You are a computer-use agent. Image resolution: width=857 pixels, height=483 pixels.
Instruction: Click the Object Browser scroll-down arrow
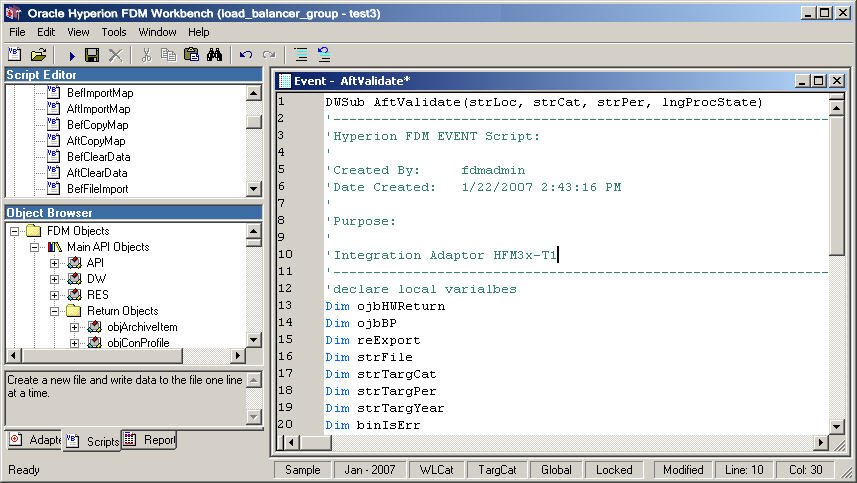[x=254, y=340]
